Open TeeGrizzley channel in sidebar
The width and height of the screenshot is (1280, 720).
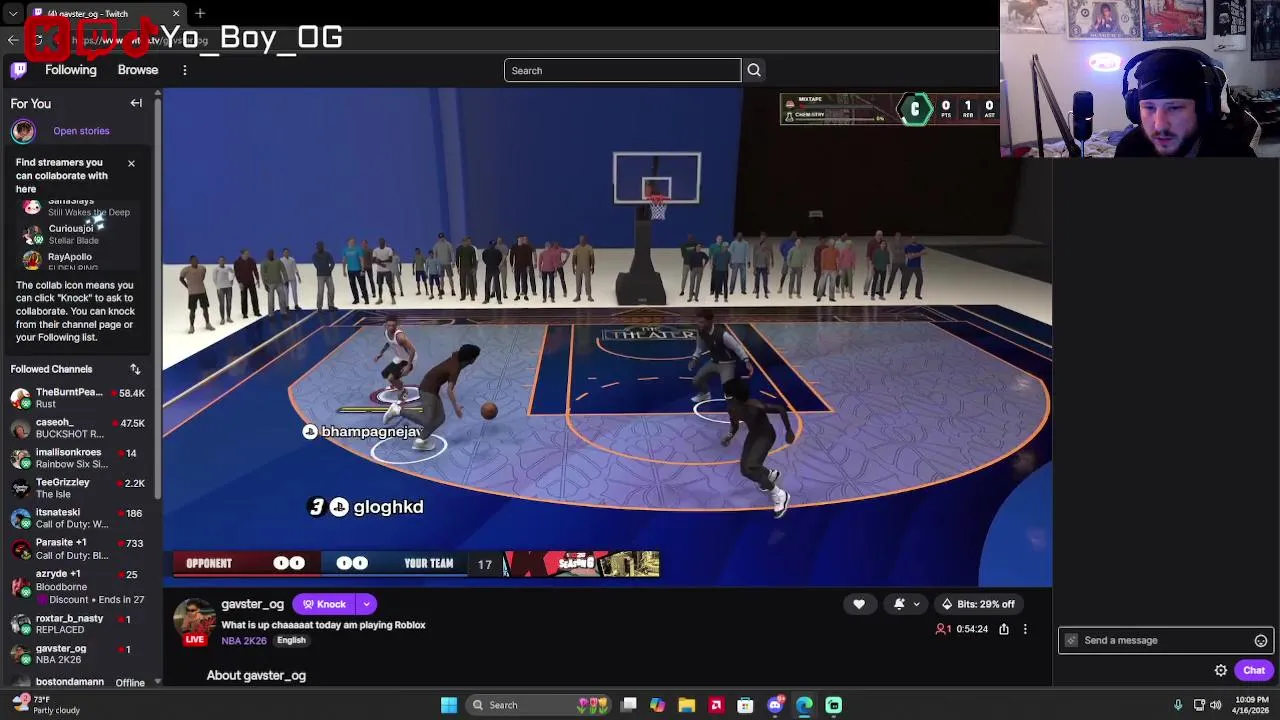pyautogui.click(x=78, y=488)
